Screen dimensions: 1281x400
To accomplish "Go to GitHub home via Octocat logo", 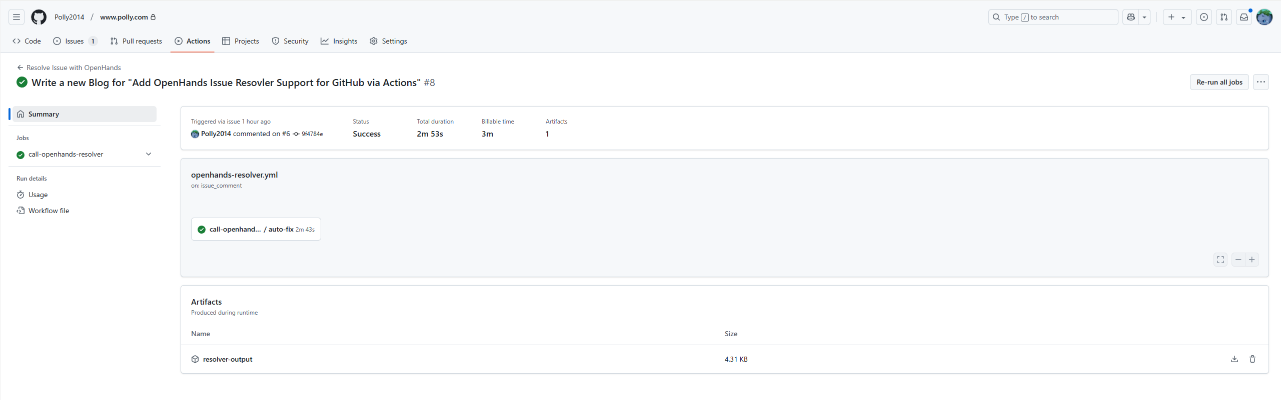I will point(39,17).
